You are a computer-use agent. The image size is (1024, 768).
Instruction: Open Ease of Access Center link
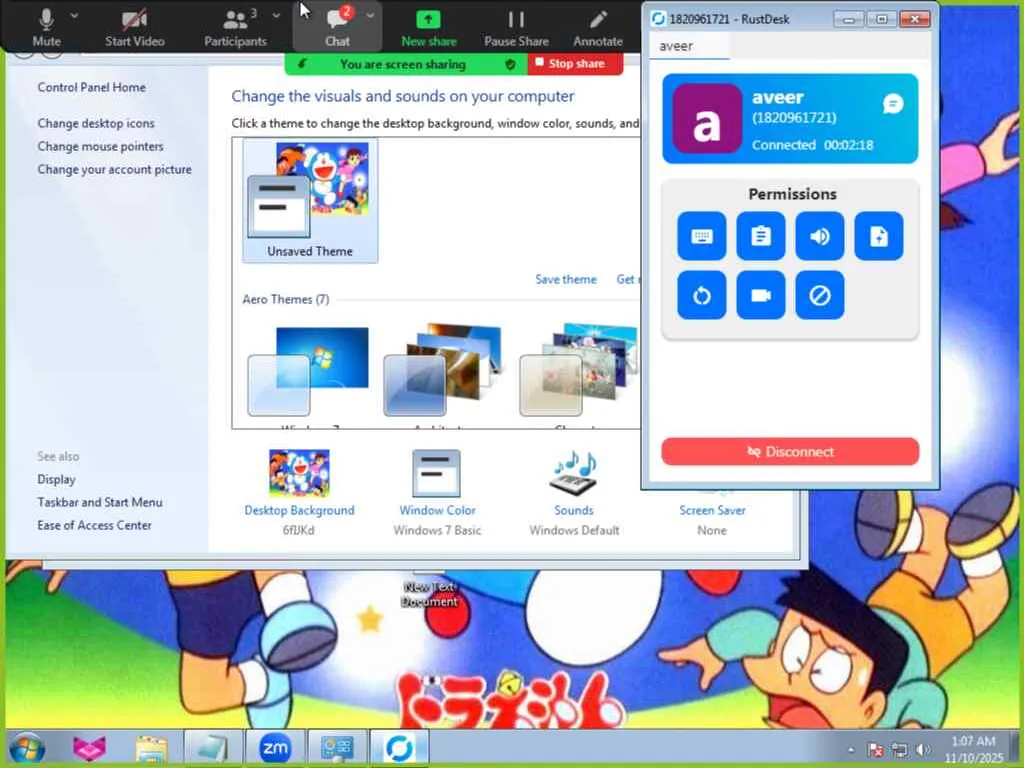tap(94, 524)
